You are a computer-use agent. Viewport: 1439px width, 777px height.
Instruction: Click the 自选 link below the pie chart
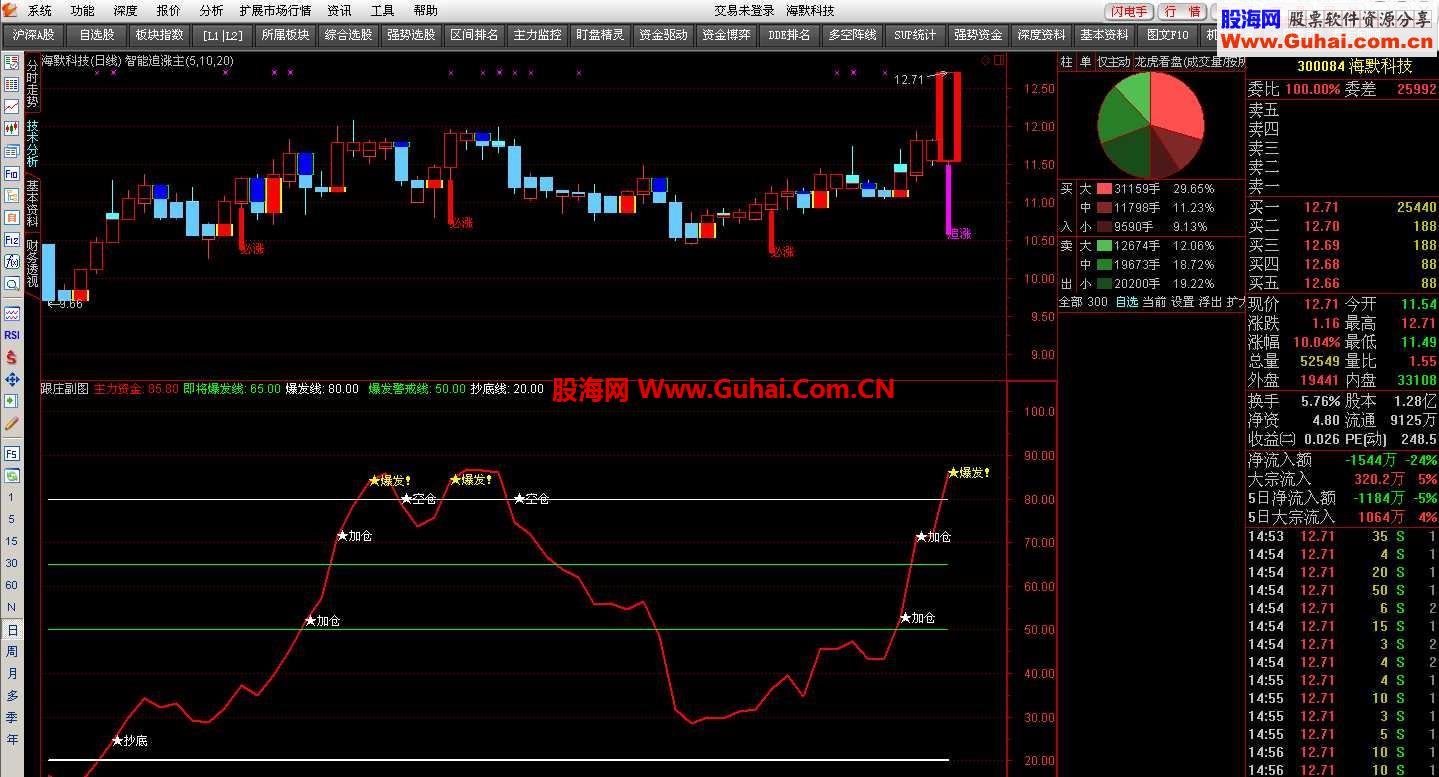(1127, 302)
